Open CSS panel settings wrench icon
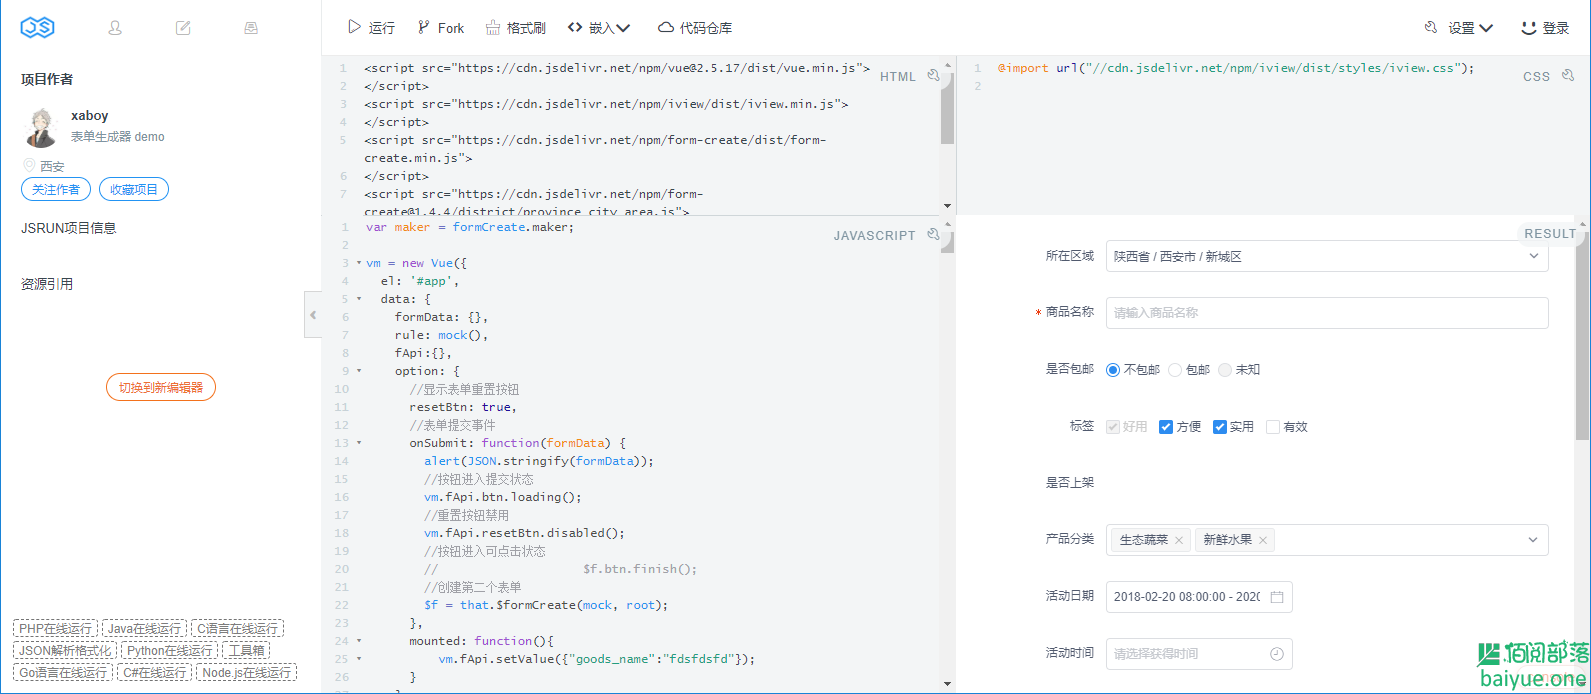 1568,75
